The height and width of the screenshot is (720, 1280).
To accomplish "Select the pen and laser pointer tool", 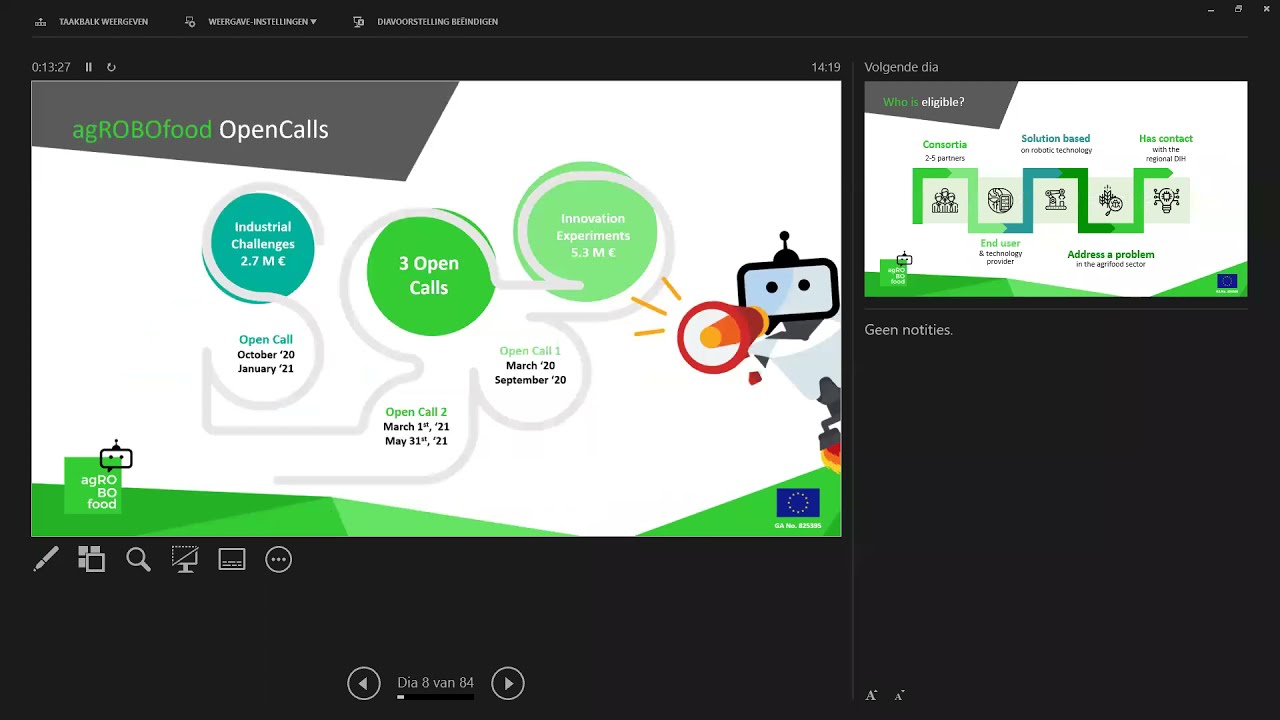I will [x=46, y=559].
